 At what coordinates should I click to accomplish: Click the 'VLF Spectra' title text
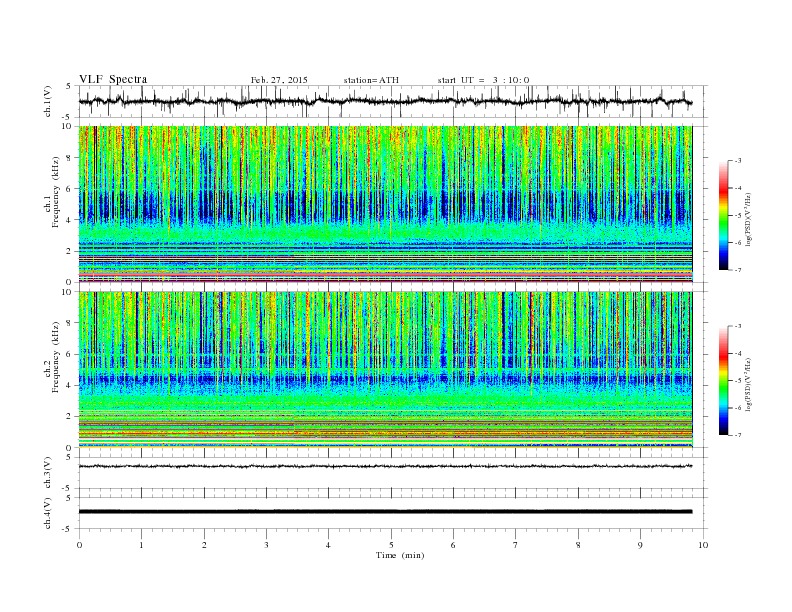(x=113, y=79)
